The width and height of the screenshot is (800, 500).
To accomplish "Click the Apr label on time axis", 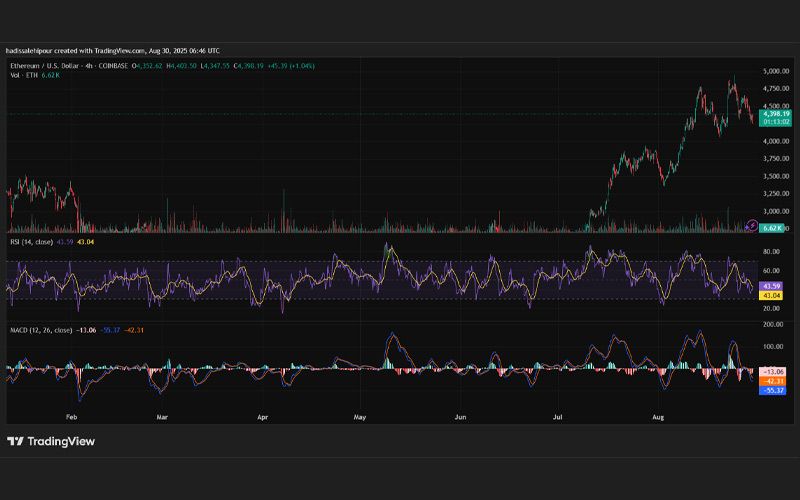I will tap(262, 417).
